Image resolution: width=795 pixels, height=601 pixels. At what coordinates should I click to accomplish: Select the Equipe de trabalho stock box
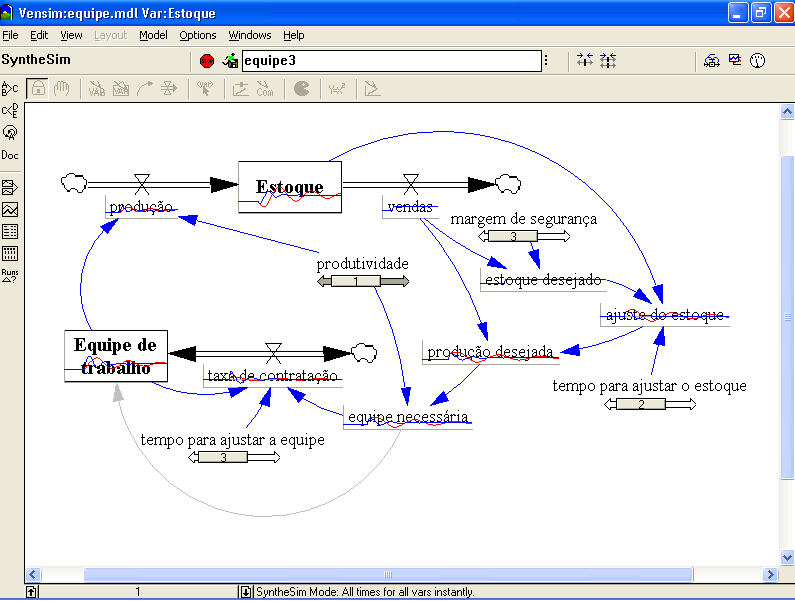(115, 356)
